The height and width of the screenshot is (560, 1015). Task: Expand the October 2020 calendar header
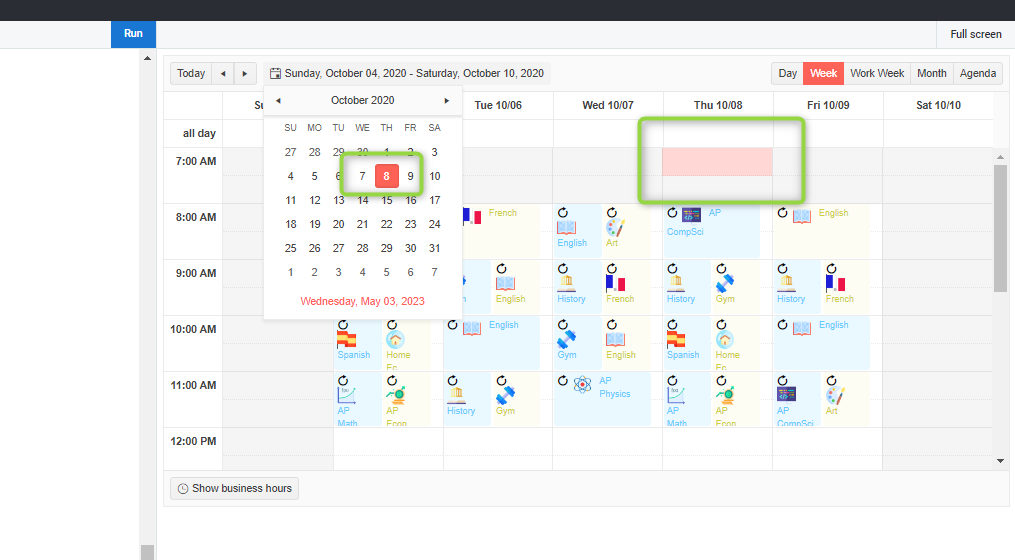tap(362, 100)
